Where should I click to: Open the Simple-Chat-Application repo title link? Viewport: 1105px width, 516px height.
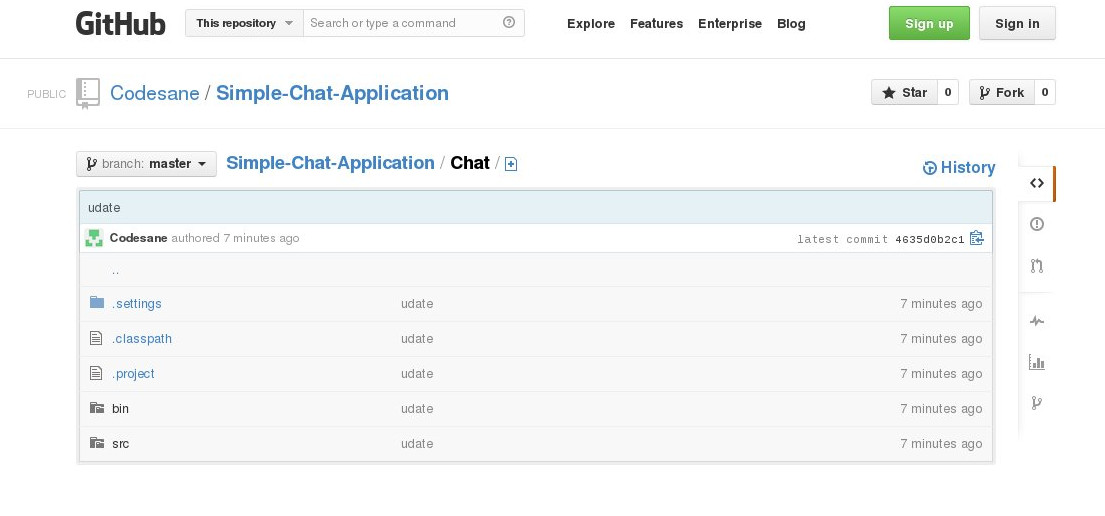click(332, 93)
